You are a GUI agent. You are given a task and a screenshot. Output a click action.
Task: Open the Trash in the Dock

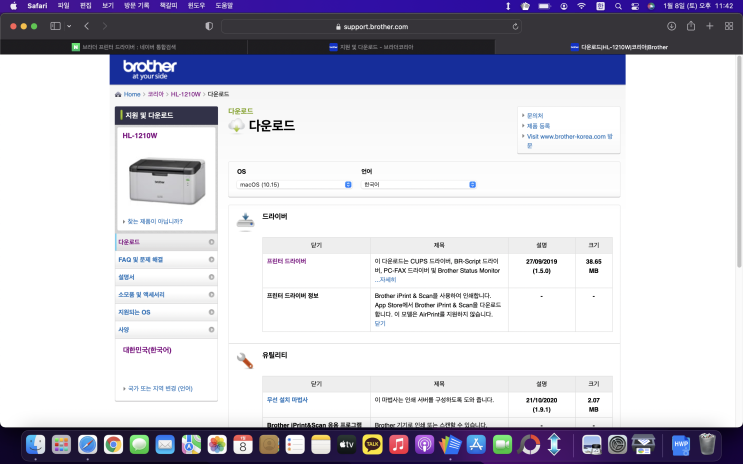tap(707, 445)
